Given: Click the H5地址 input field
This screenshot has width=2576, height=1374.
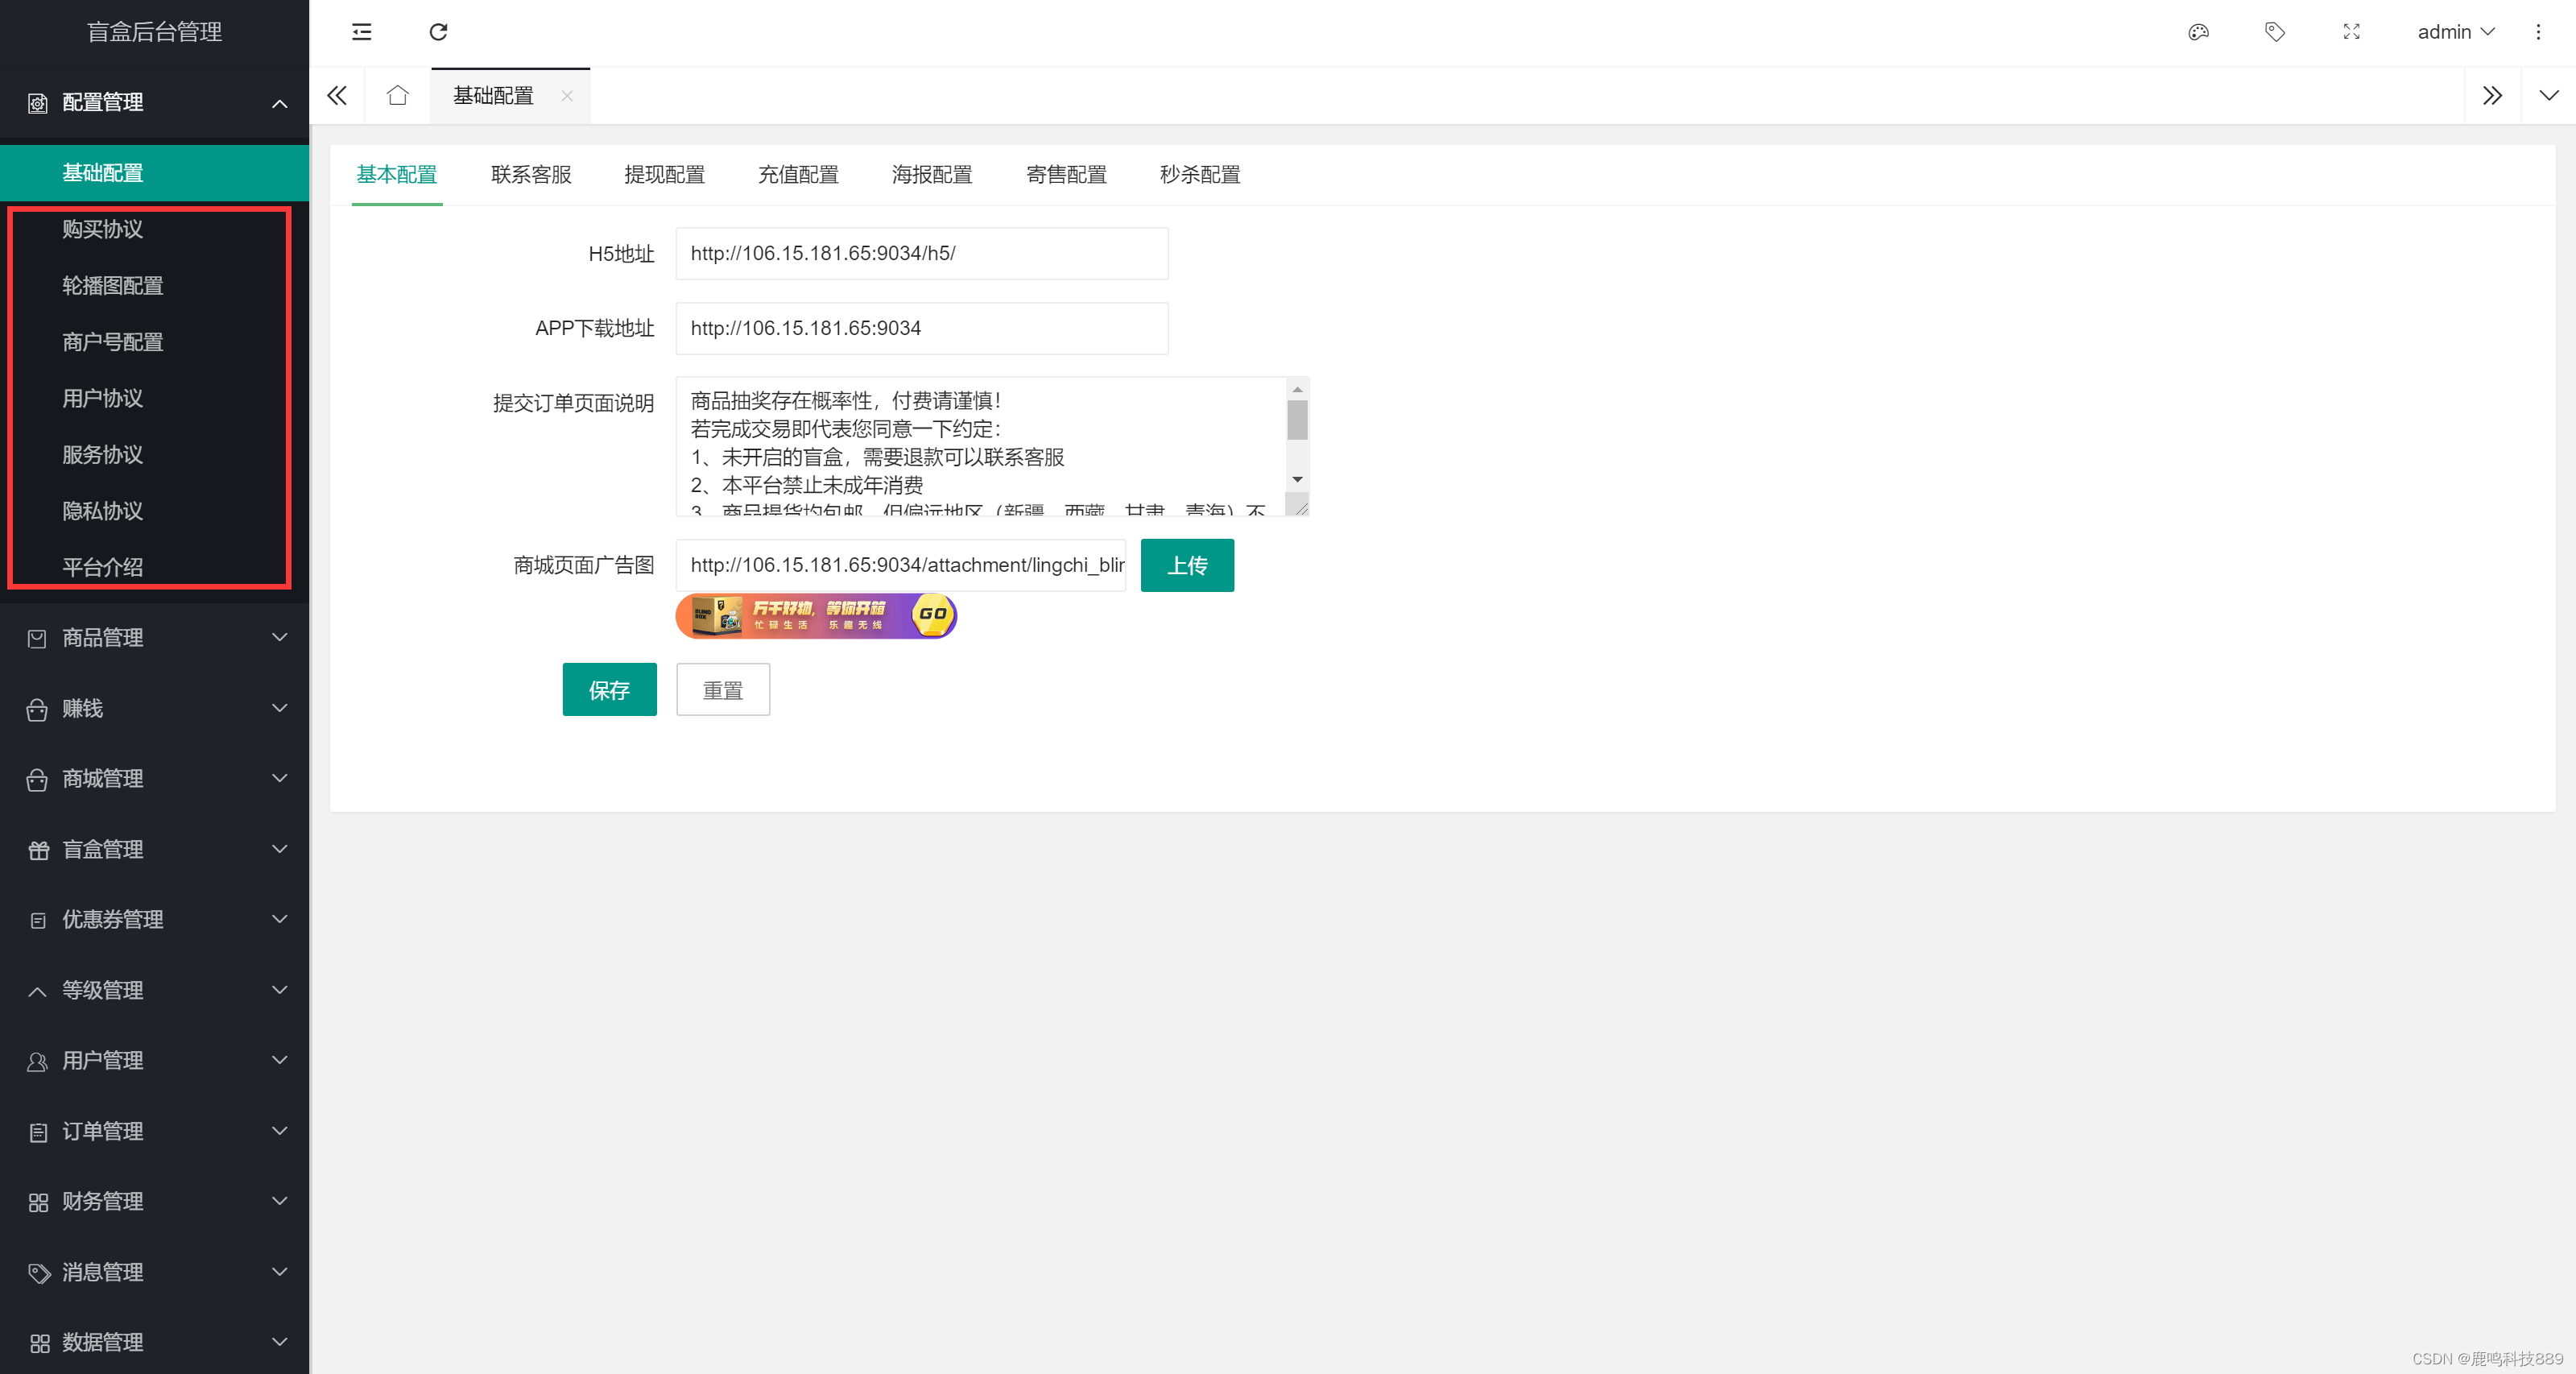Looking at the screenshot, I should coord(921,254).
